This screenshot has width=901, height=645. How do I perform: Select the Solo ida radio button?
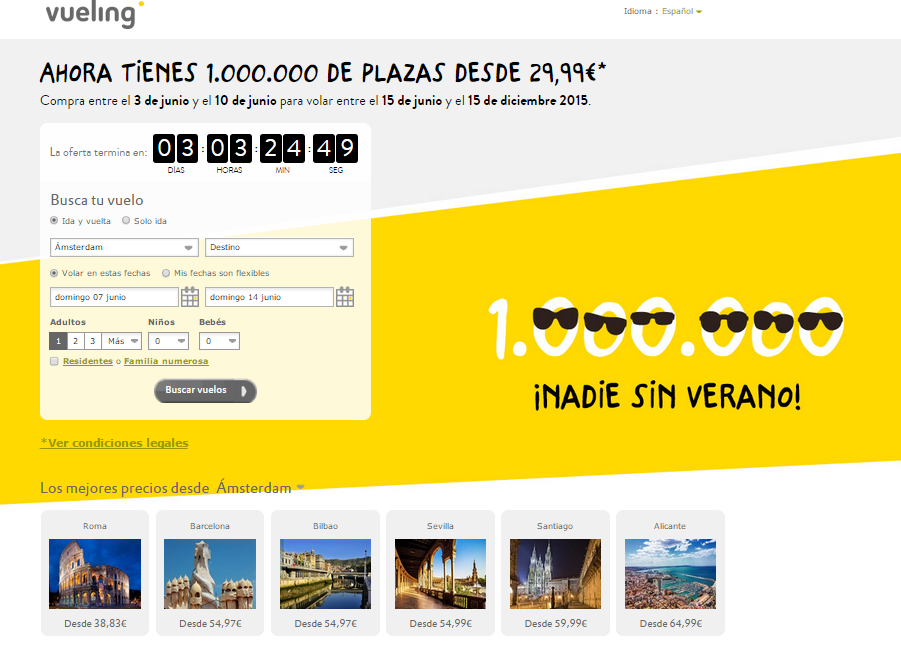point(128,221)
